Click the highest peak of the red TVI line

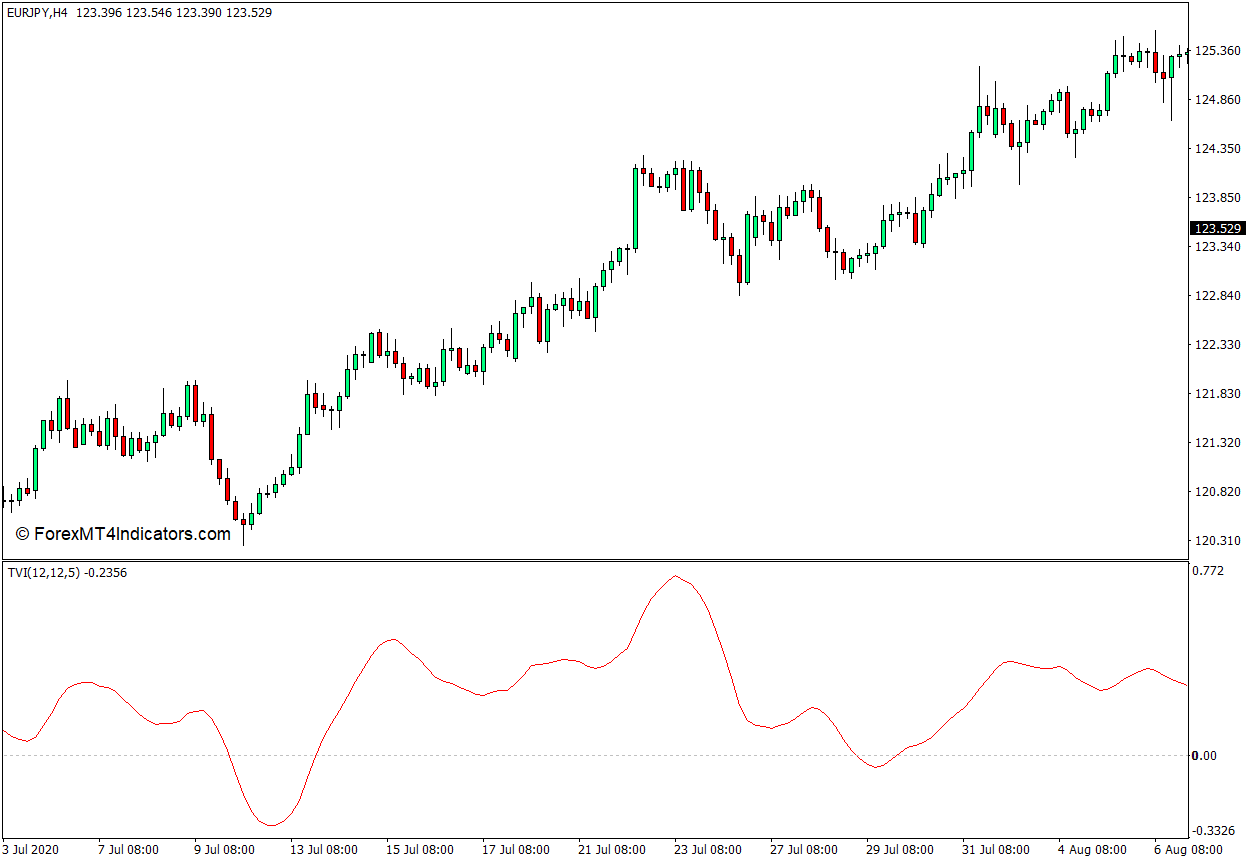click(676, 576)
